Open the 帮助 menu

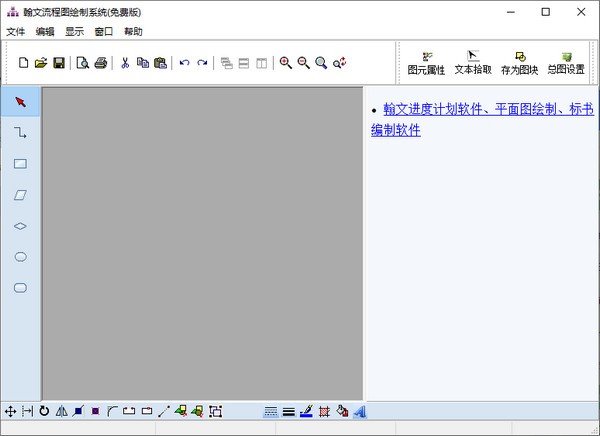pos(133,31)
